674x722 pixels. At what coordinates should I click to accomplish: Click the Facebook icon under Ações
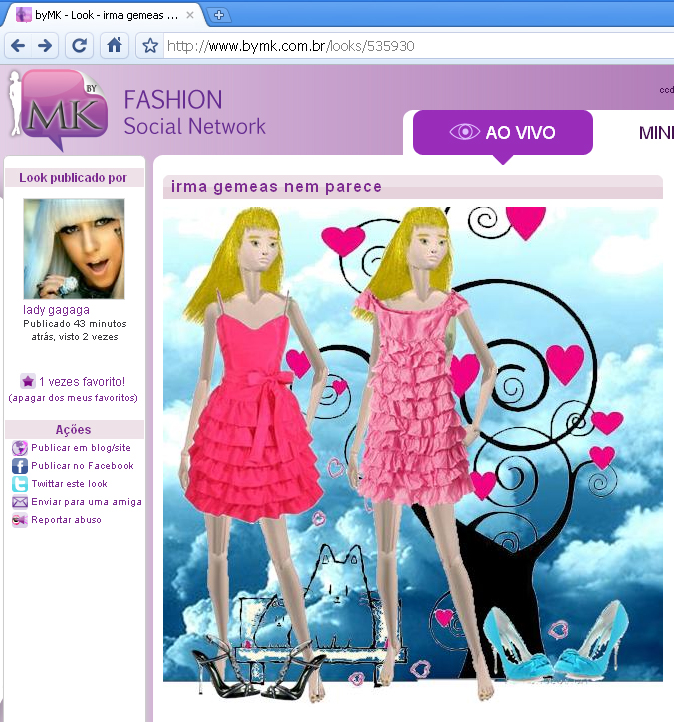19,466
